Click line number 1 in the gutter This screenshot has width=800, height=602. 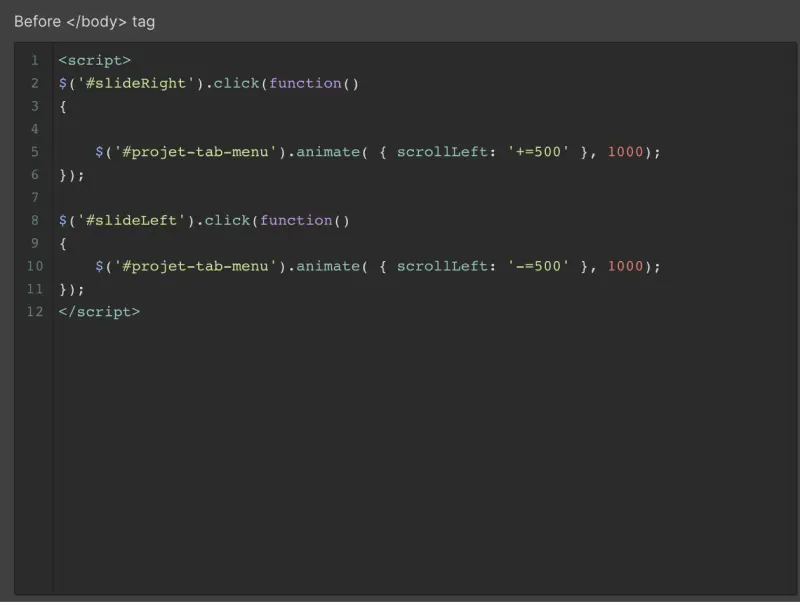(x=34, y=60)
